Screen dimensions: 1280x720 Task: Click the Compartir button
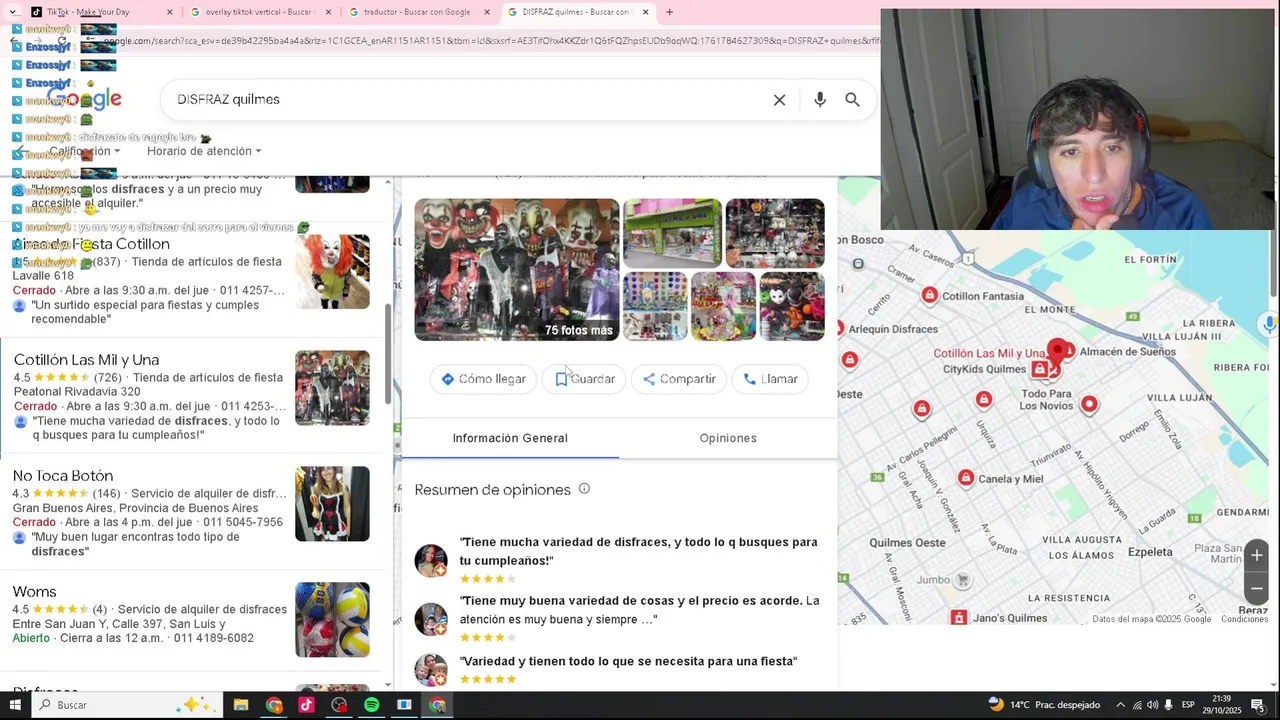point(679,379)
